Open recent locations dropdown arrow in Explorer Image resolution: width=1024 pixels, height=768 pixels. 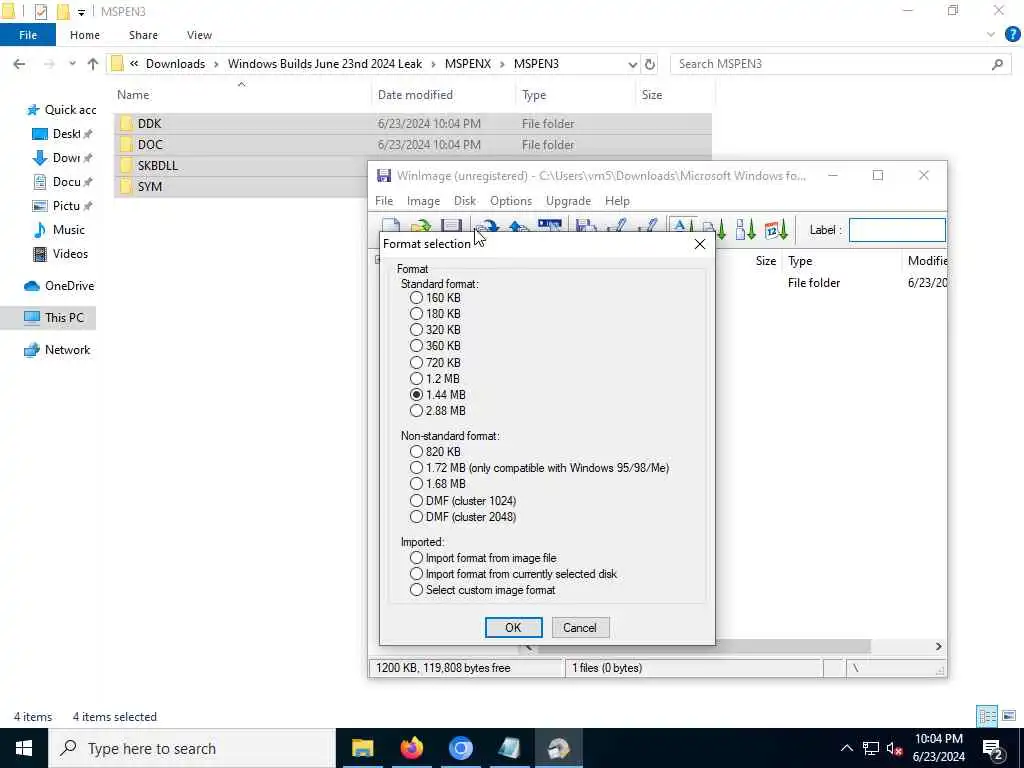(x=72, y=64)
